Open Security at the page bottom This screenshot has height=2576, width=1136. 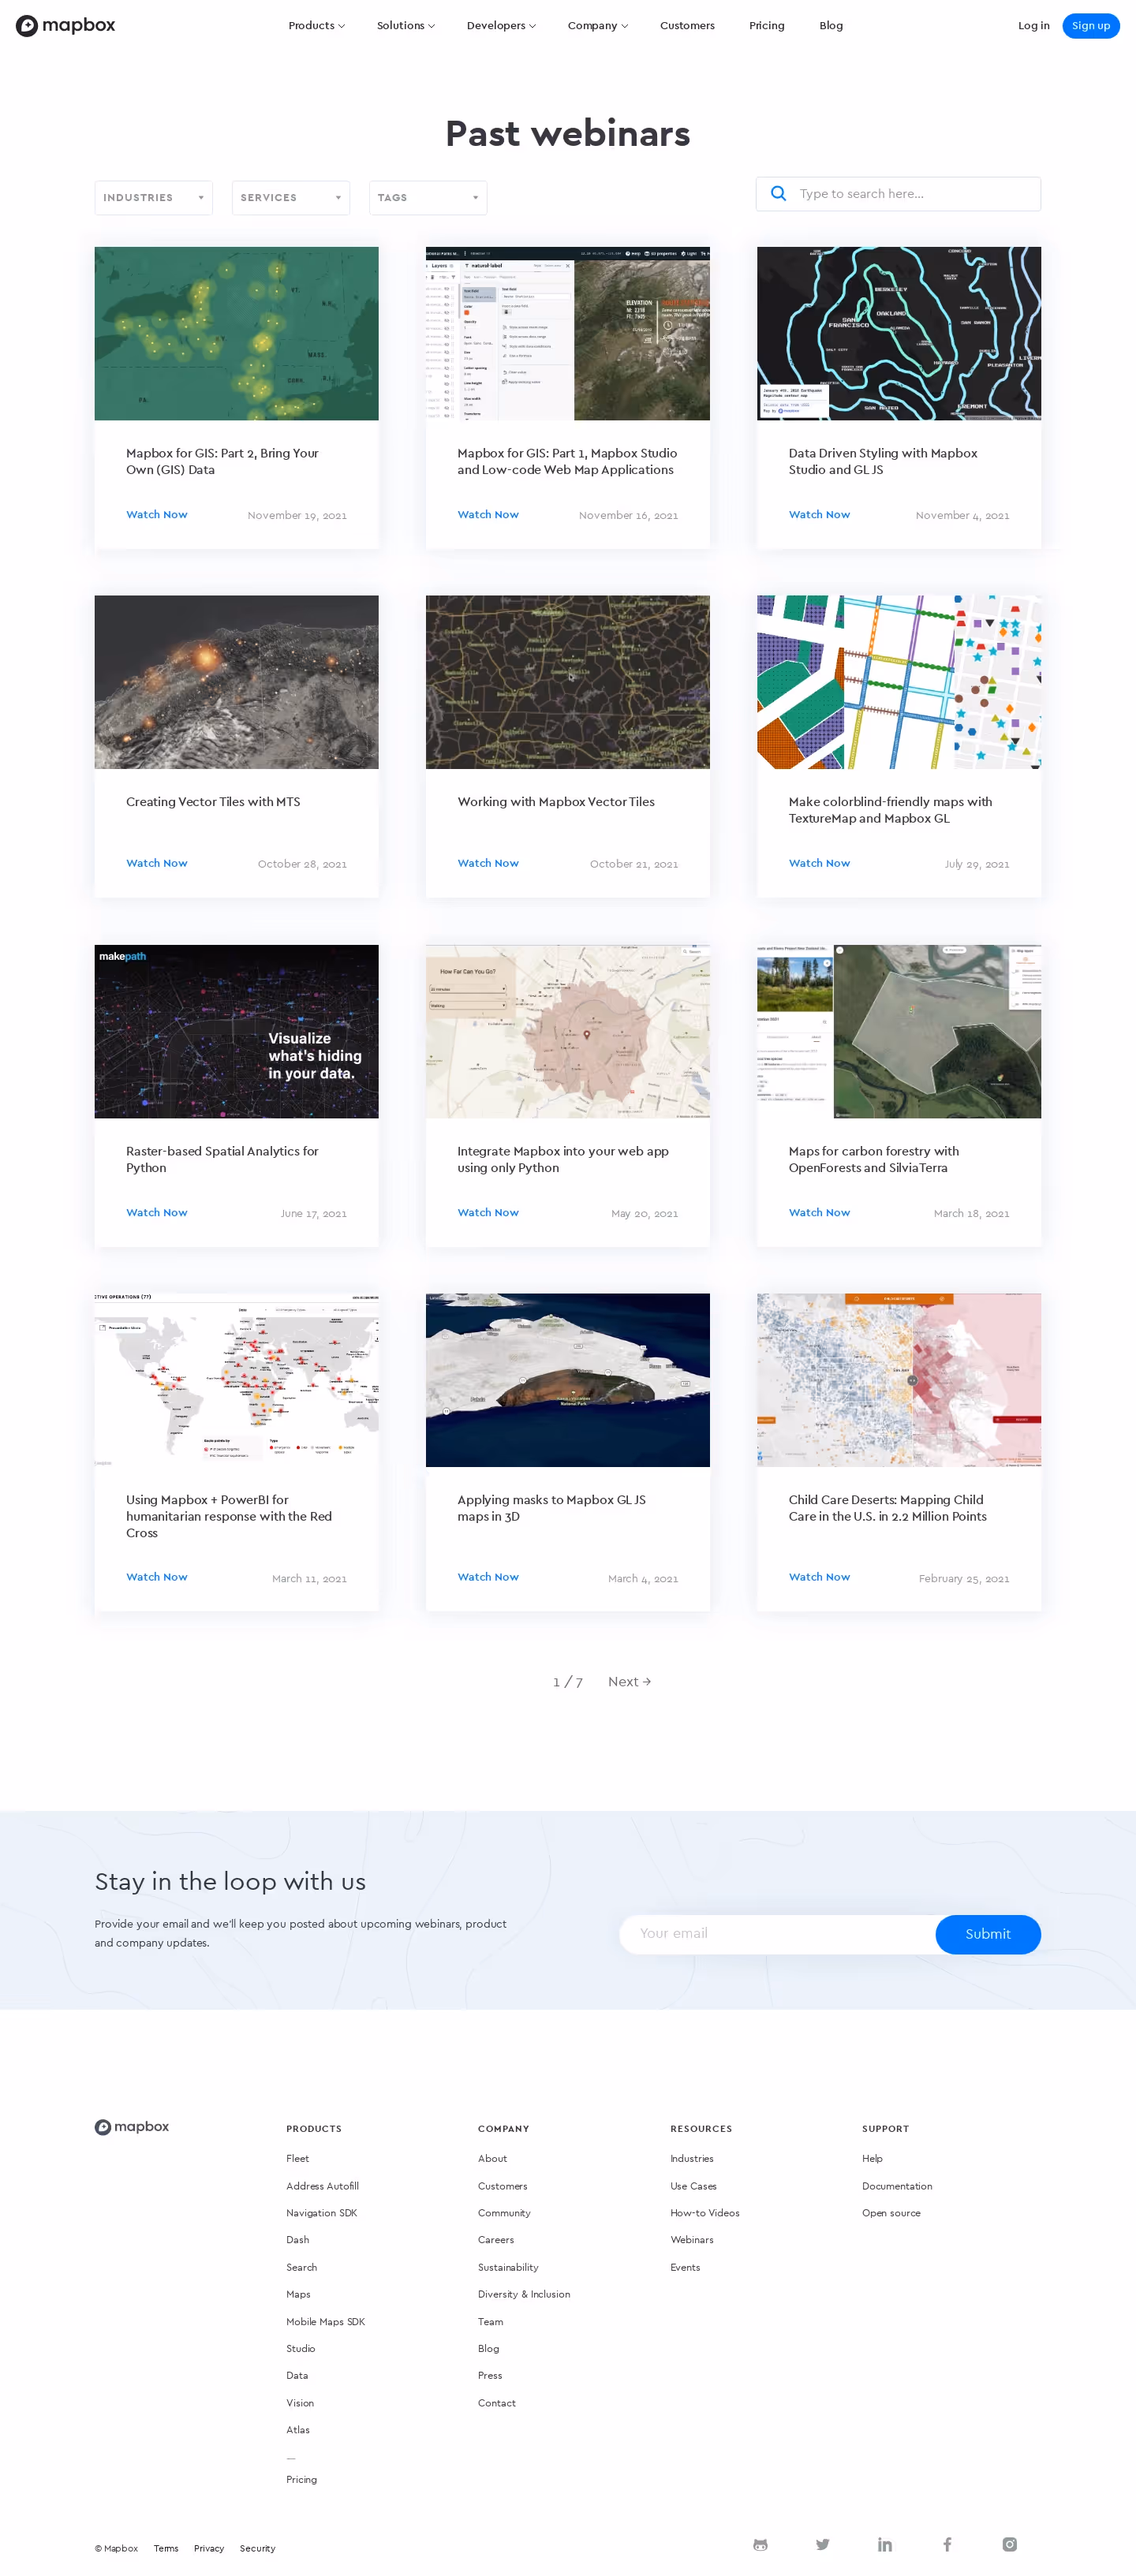pyautogui.click(x=257, y=2548)
